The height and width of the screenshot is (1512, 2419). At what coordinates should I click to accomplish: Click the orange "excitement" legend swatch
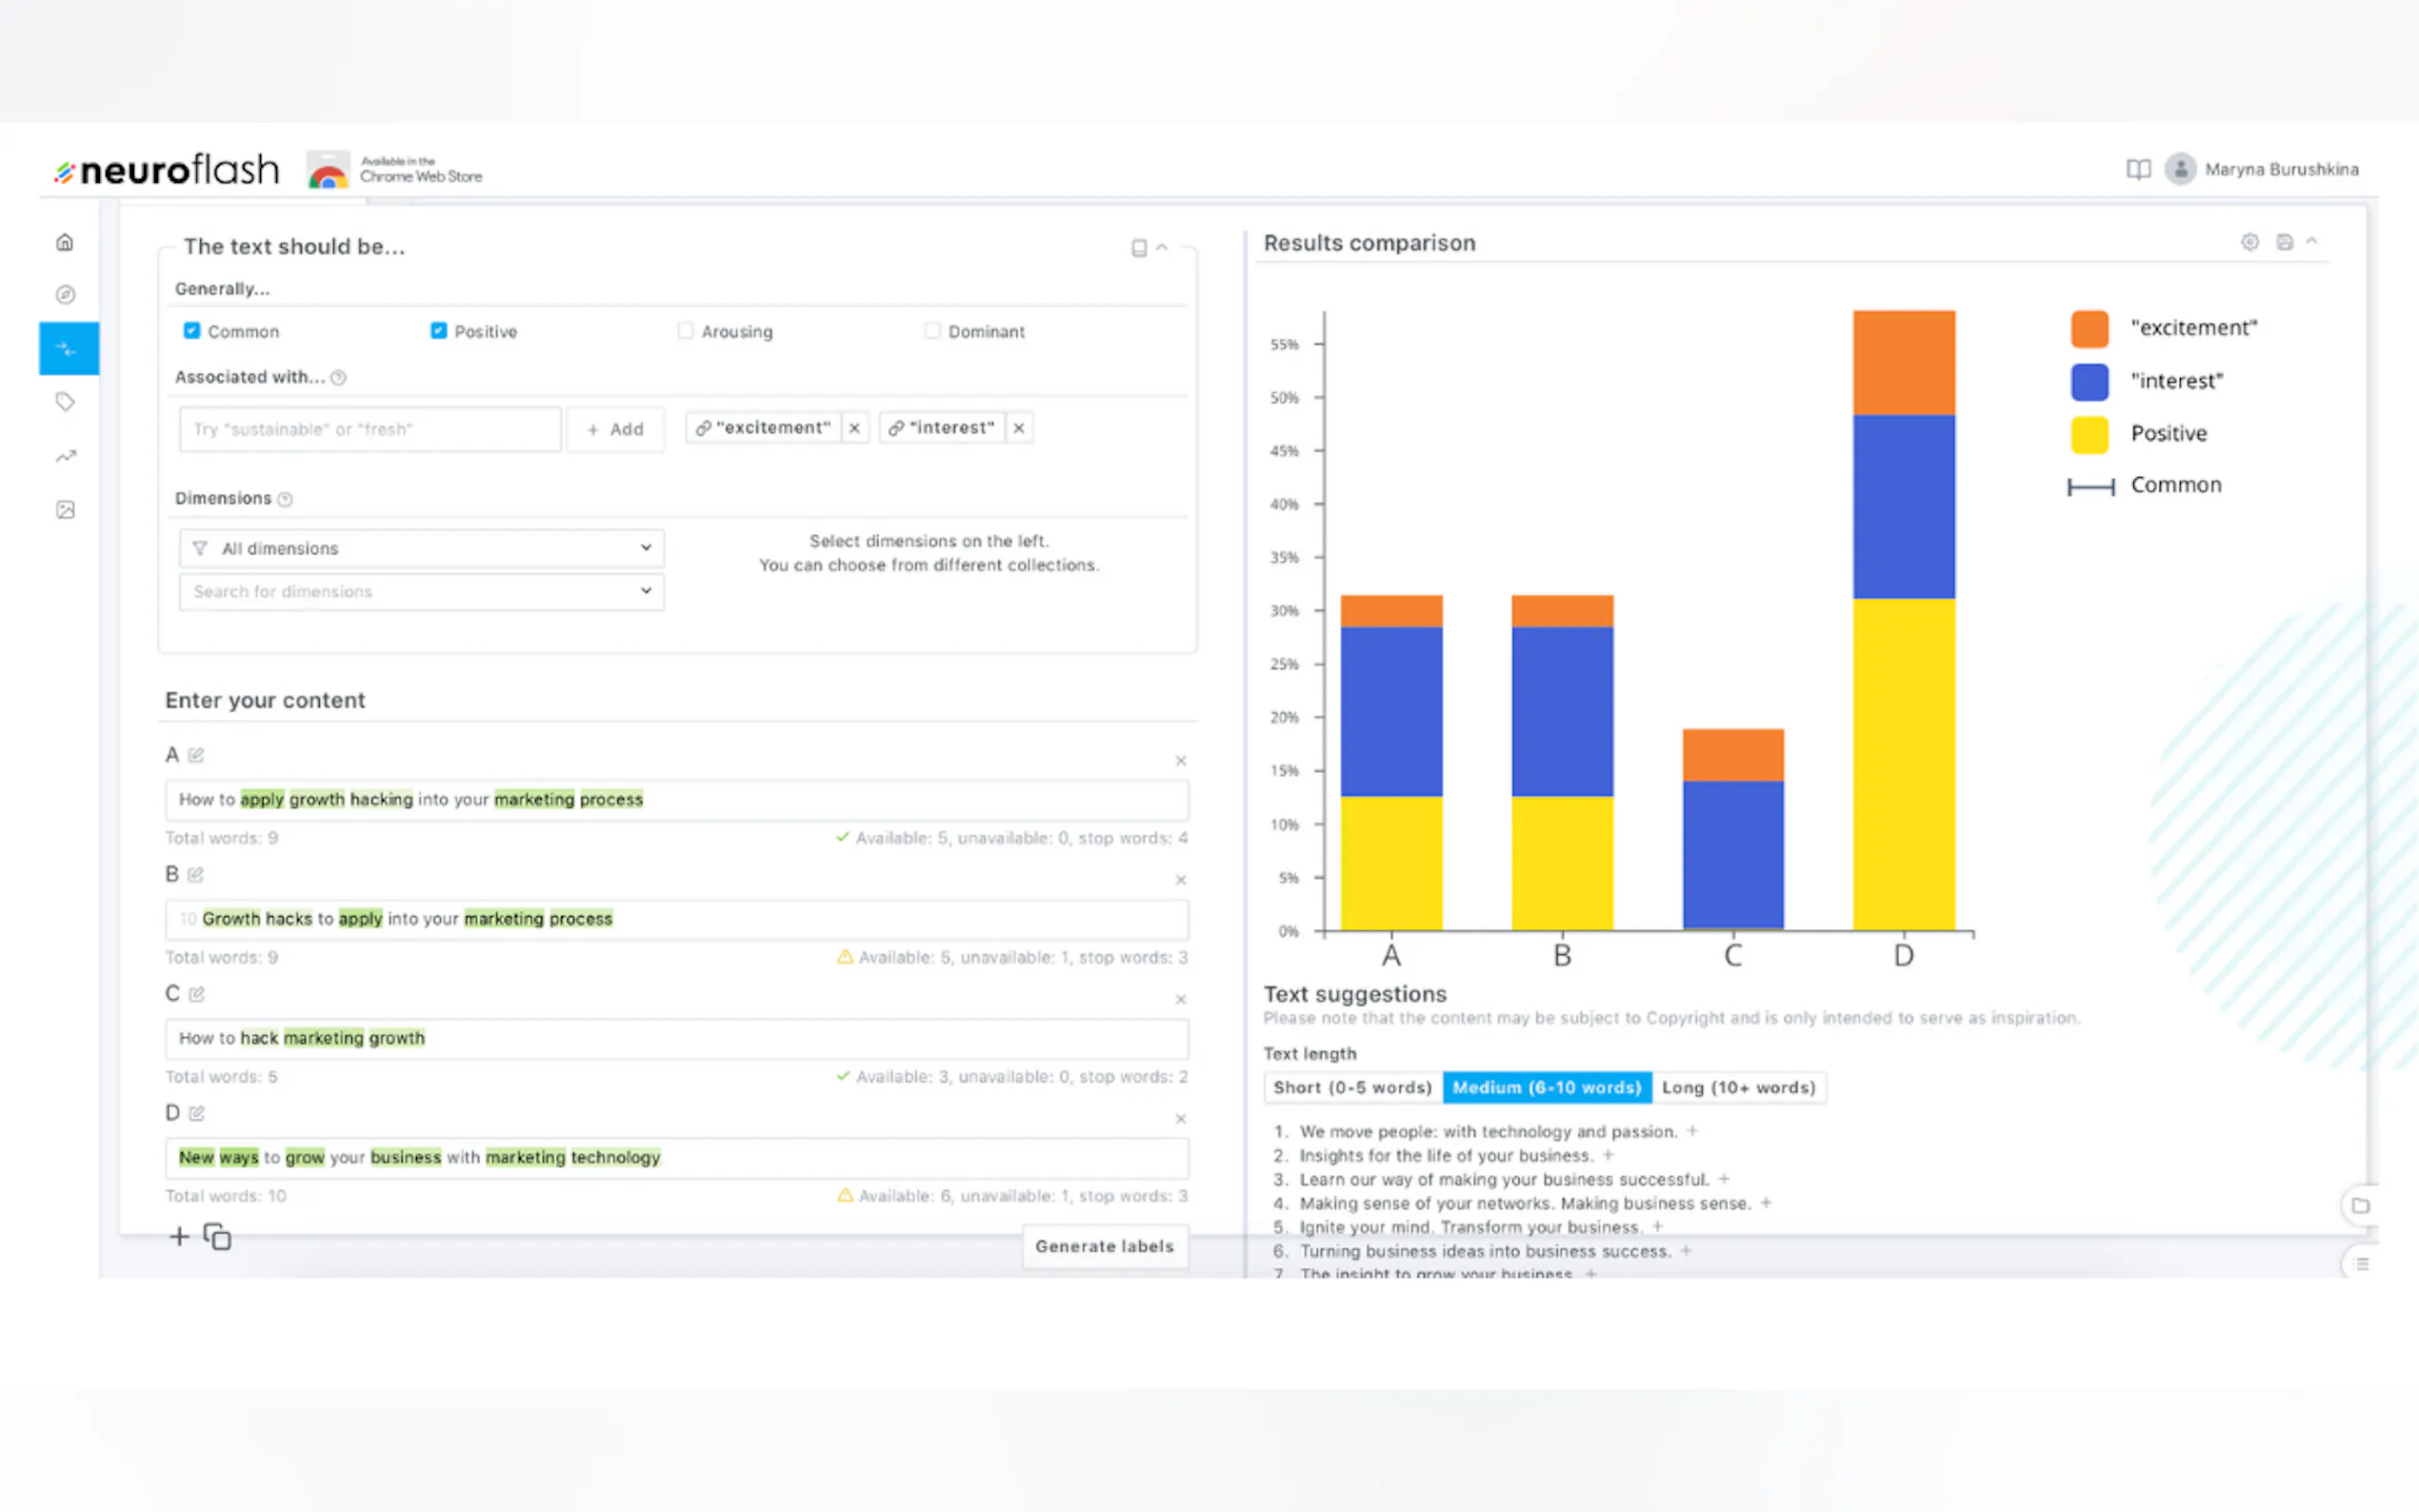click(x=2089, y=328)
